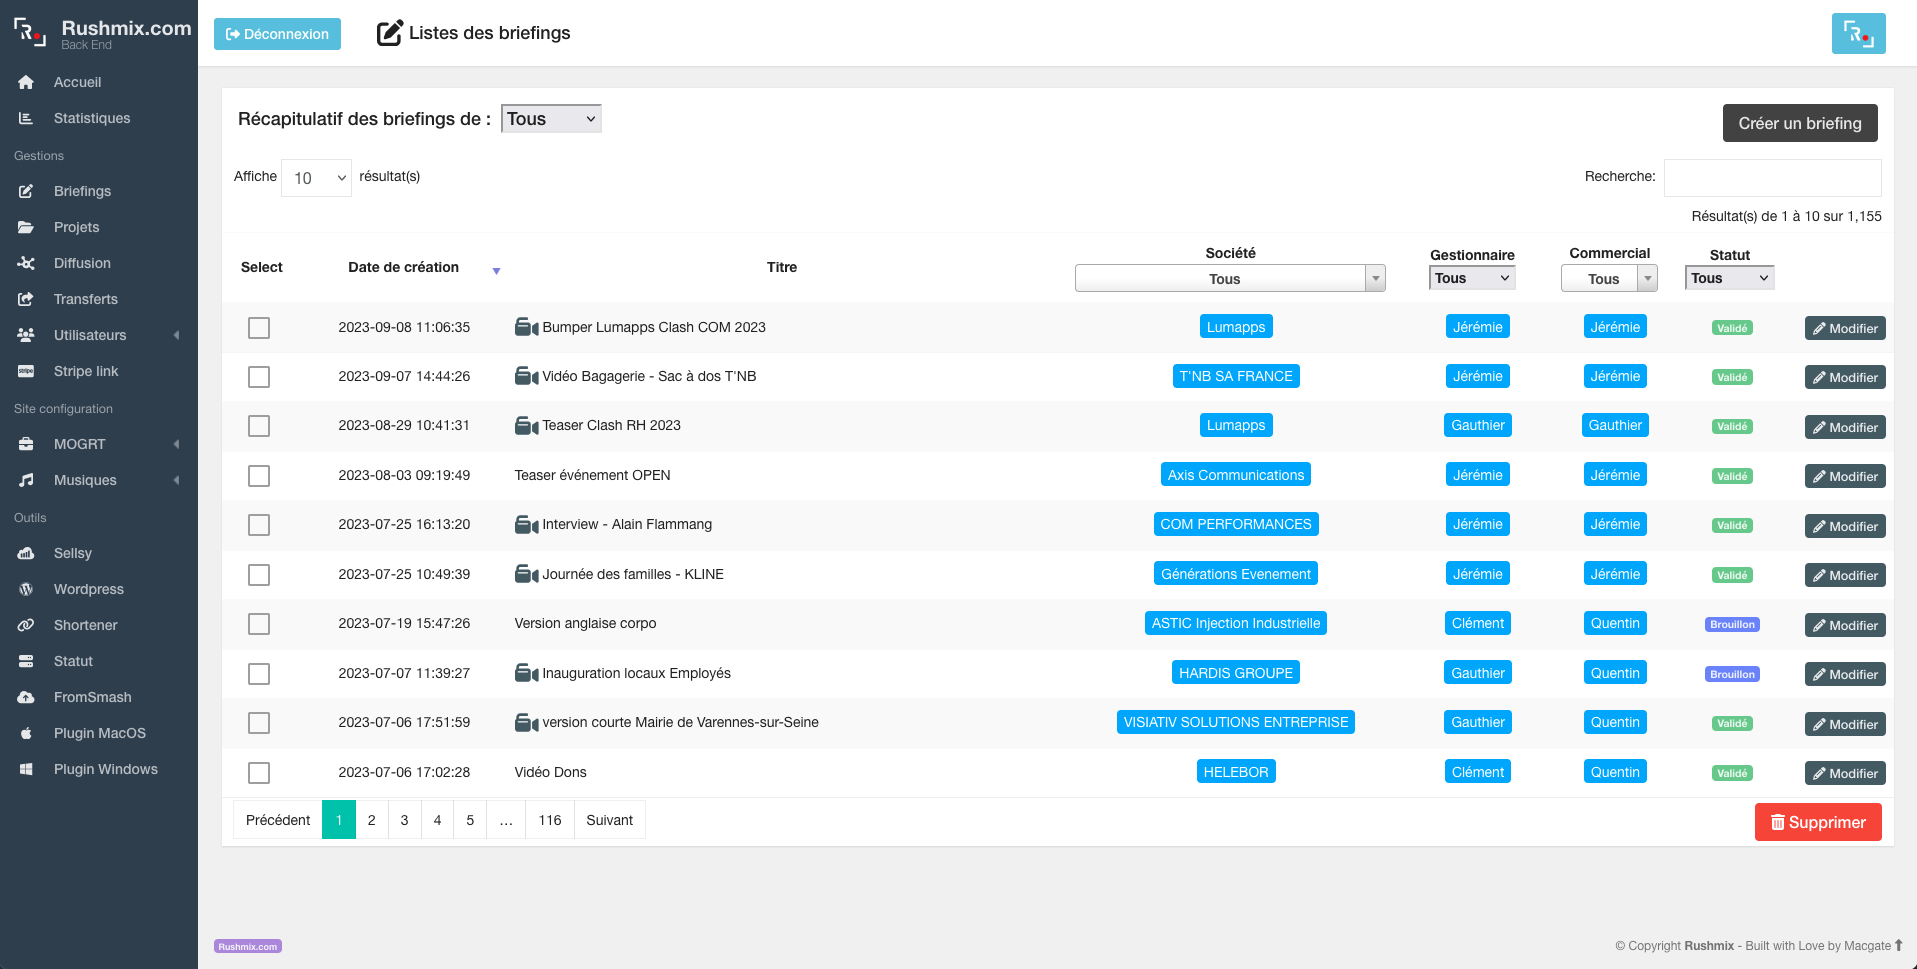Click the Statut server icon
The image size is (1917, 969).
(26, 661)
